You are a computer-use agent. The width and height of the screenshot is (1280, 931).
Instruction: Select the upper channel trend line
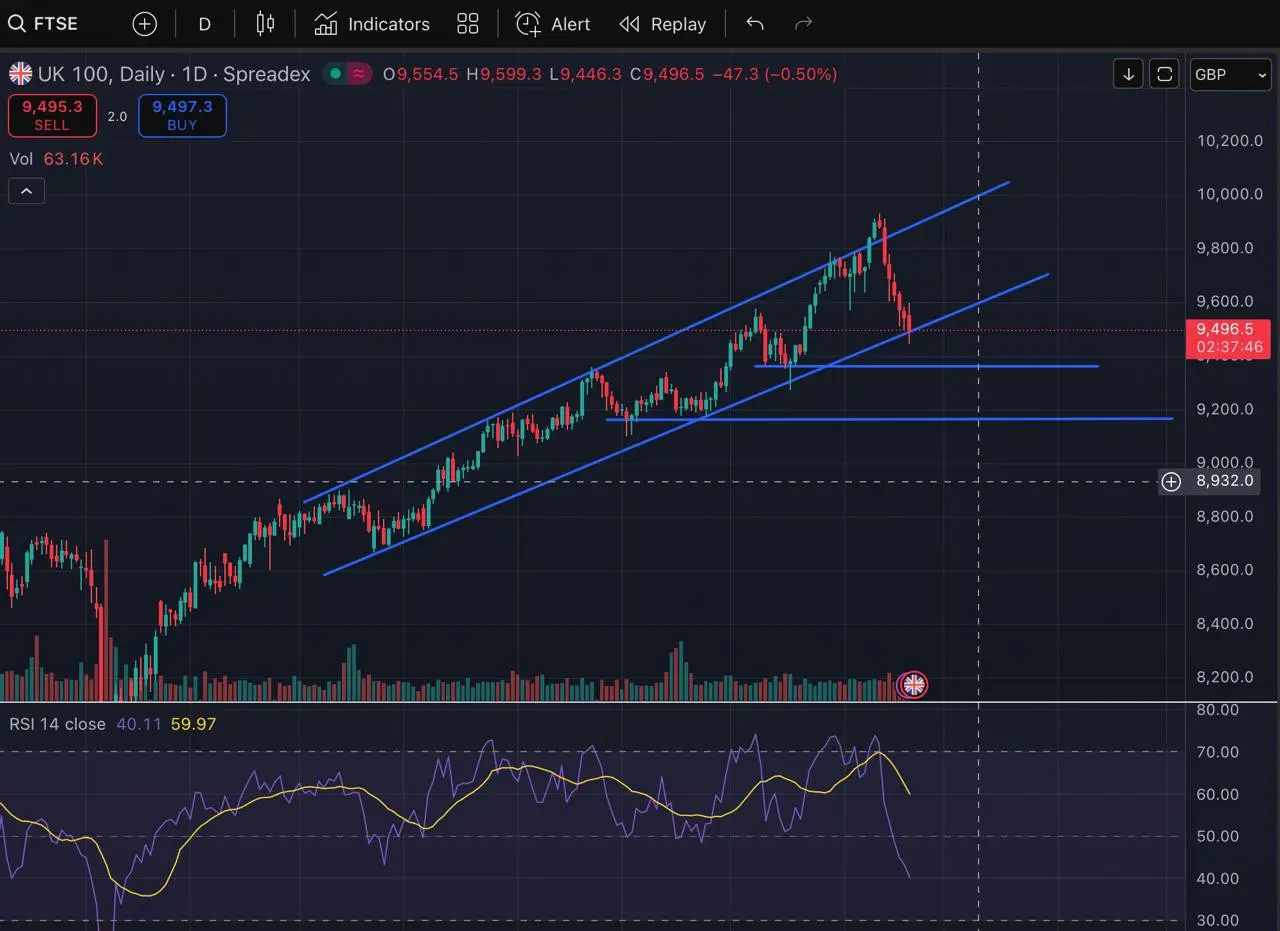click(656, 342)
